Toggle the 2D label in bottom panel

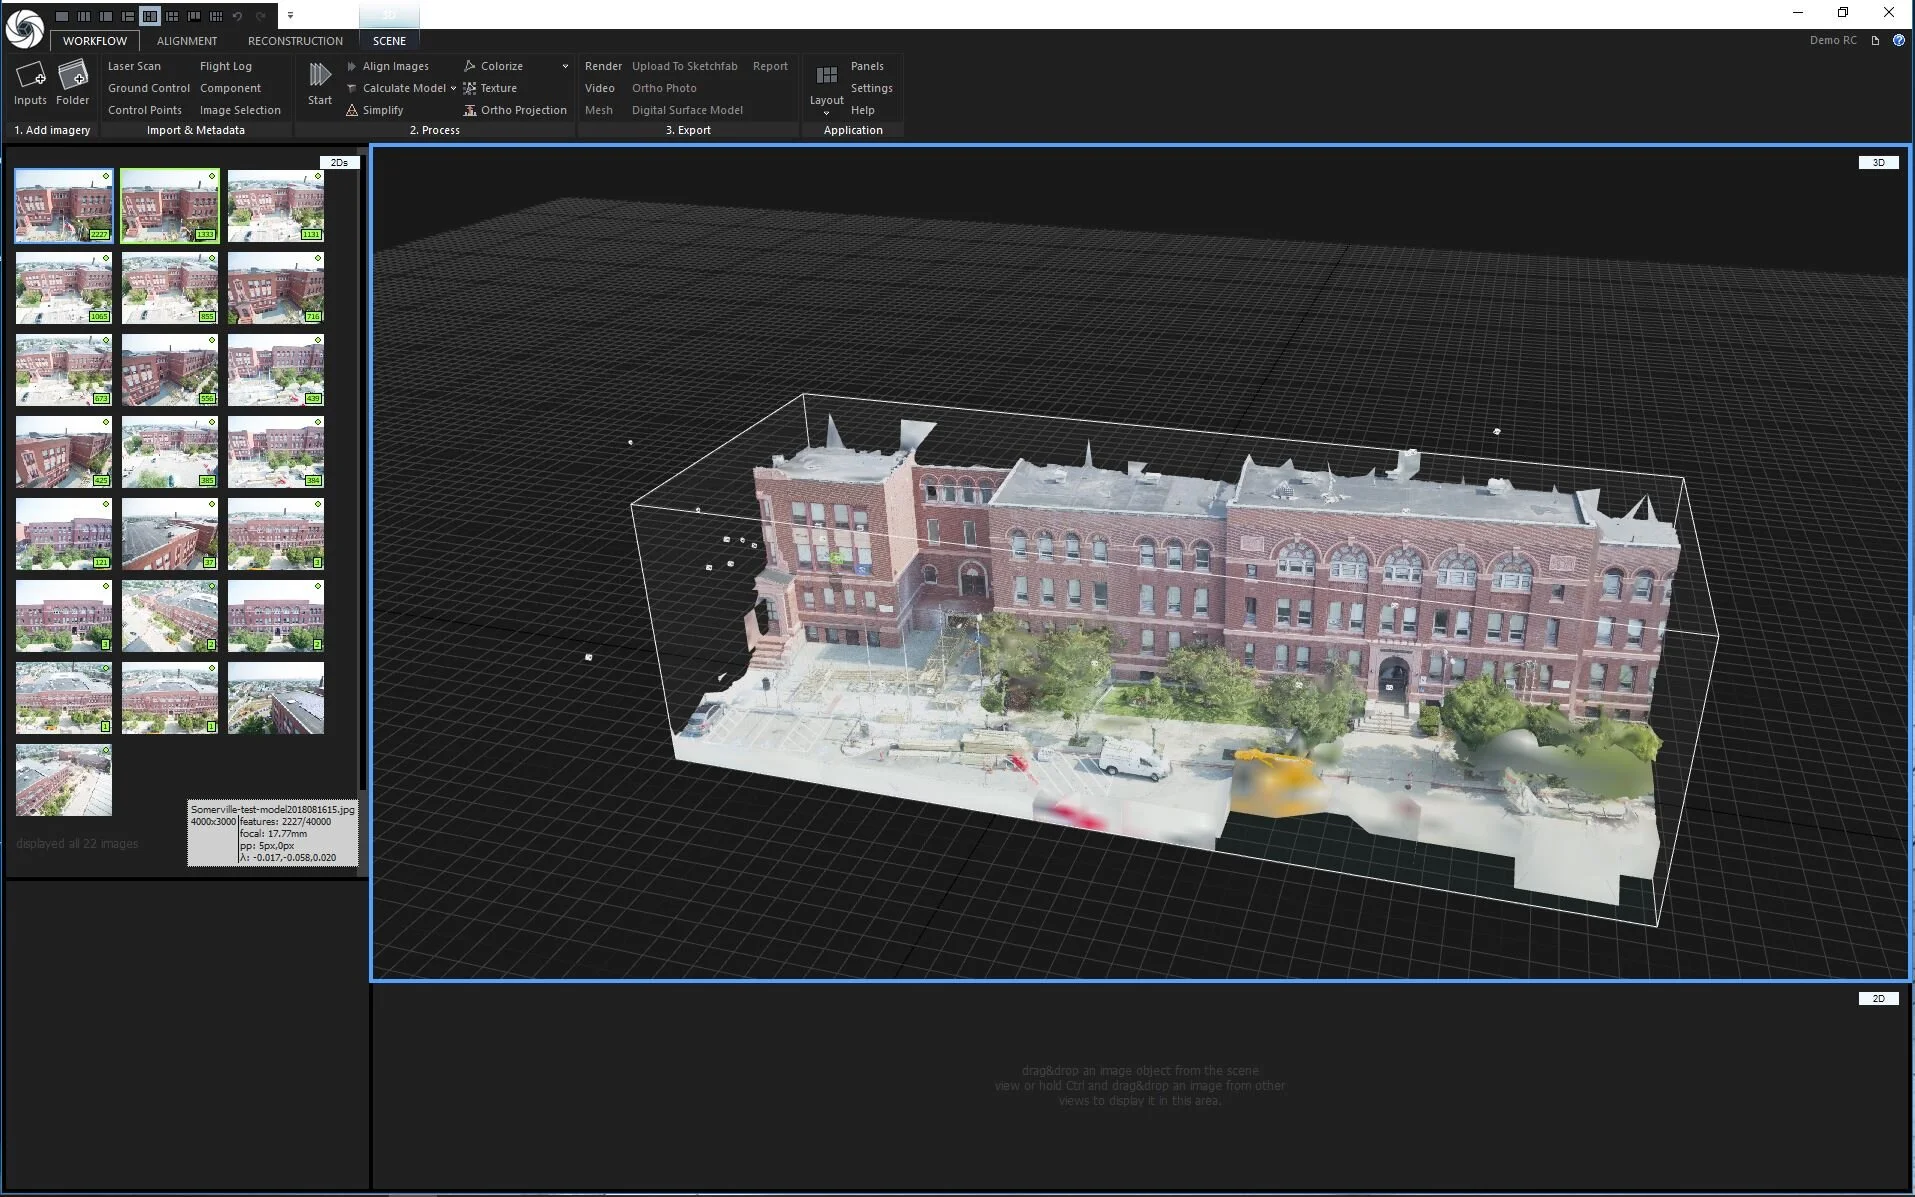tap(1877, 998)
